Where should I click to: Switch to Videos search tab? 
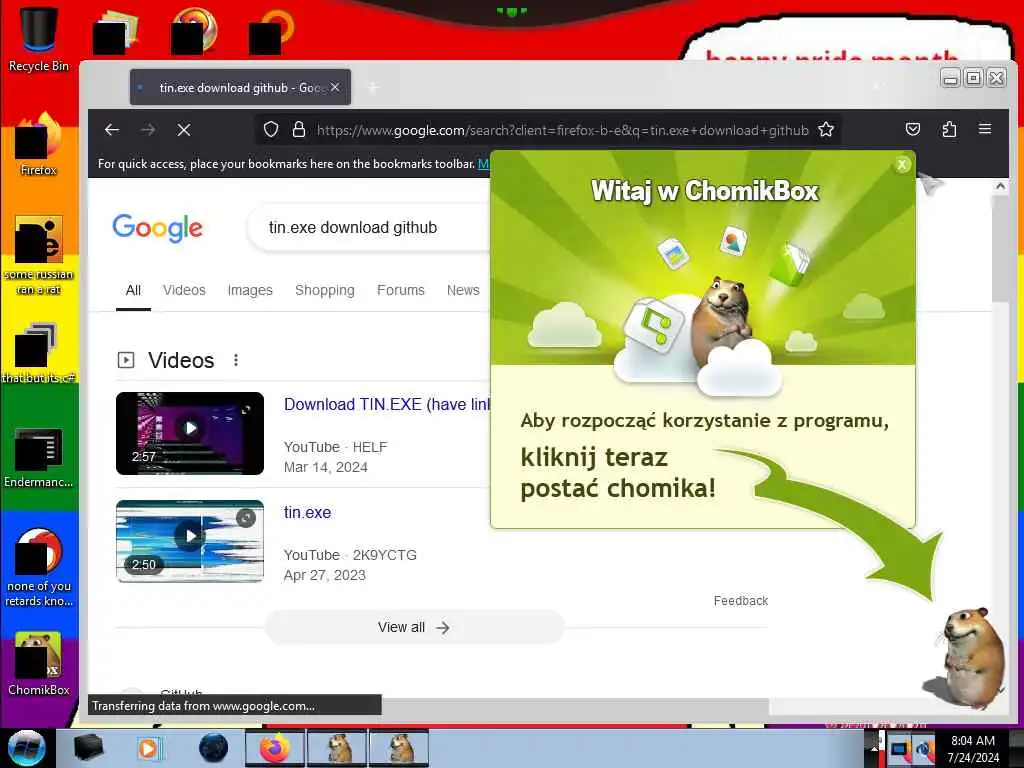184,290
